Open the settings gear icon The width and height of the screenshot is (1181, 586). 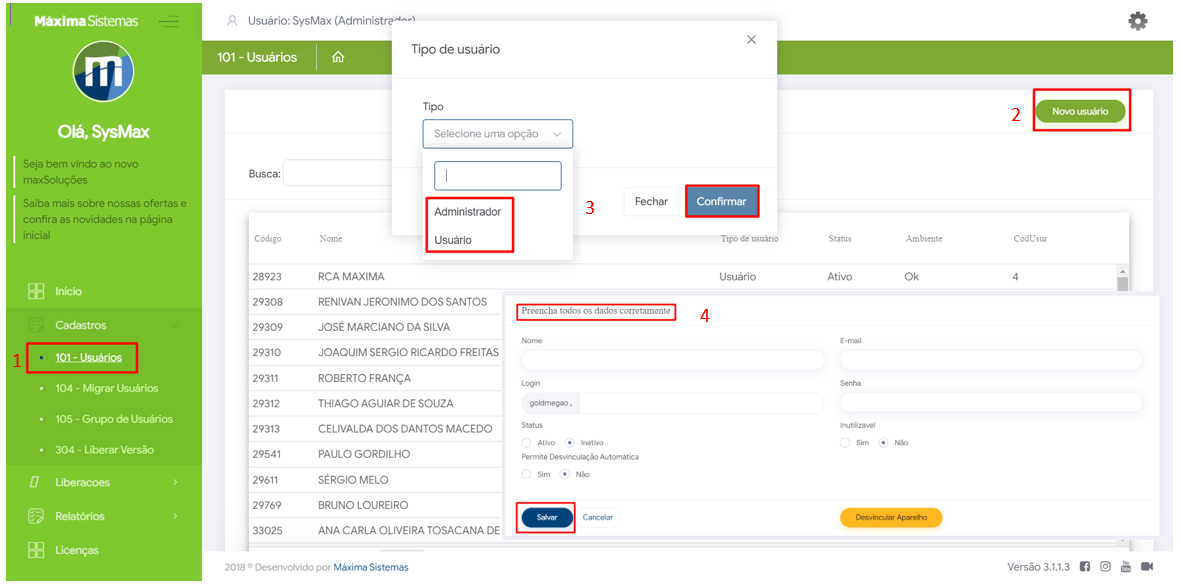click(x=1137, y=21)
